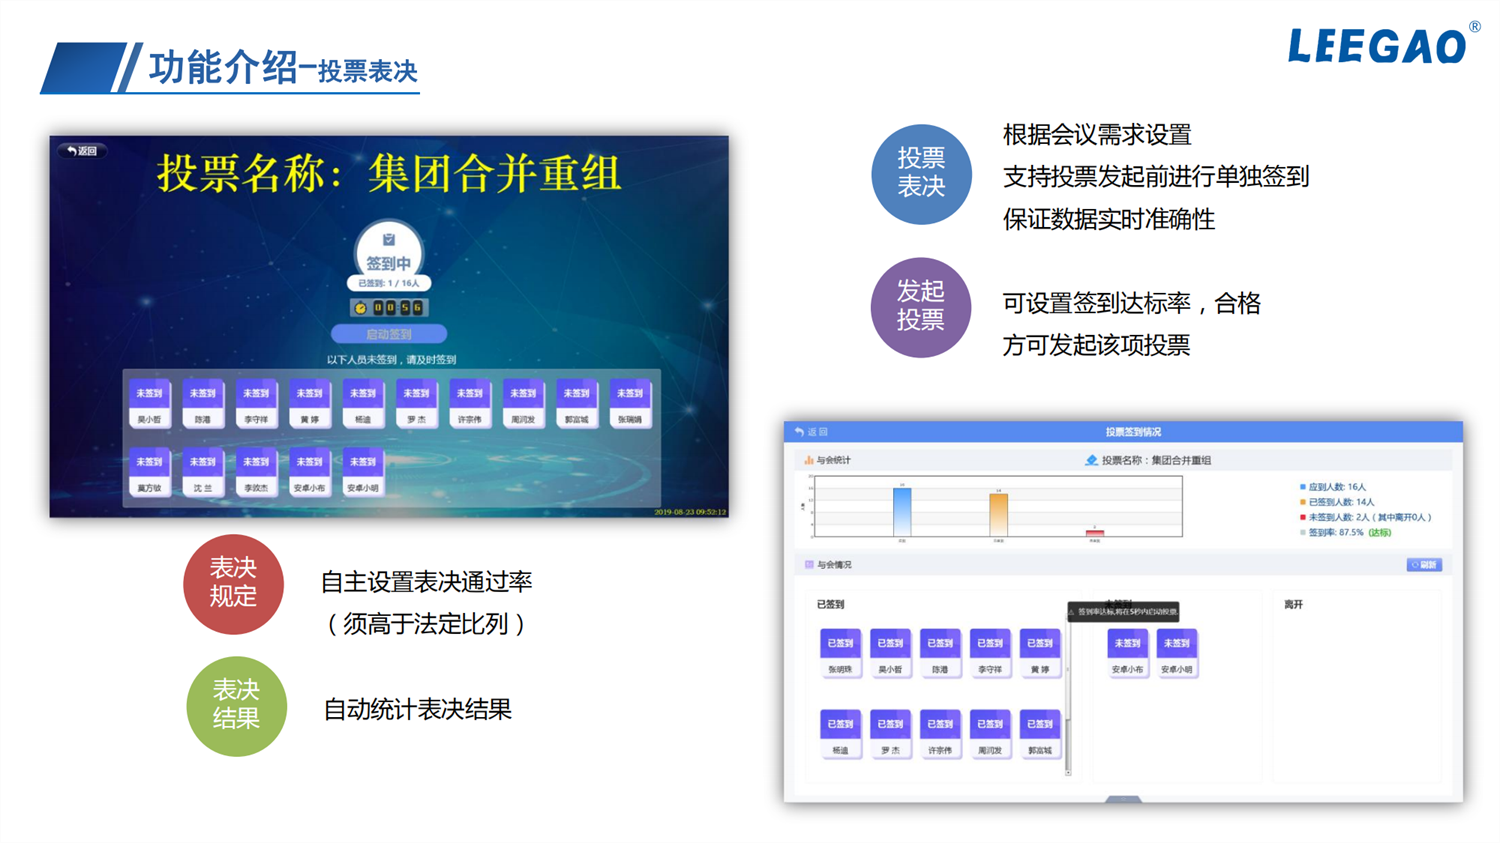
Task: Select the 未签到 card for 陈港
Action: point(203,403)
